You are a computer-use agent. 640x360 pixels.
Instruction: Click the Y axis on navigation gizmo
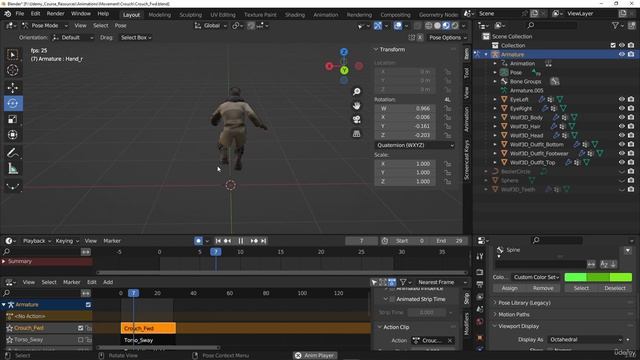pyautogui.click(x=344, y=70)
